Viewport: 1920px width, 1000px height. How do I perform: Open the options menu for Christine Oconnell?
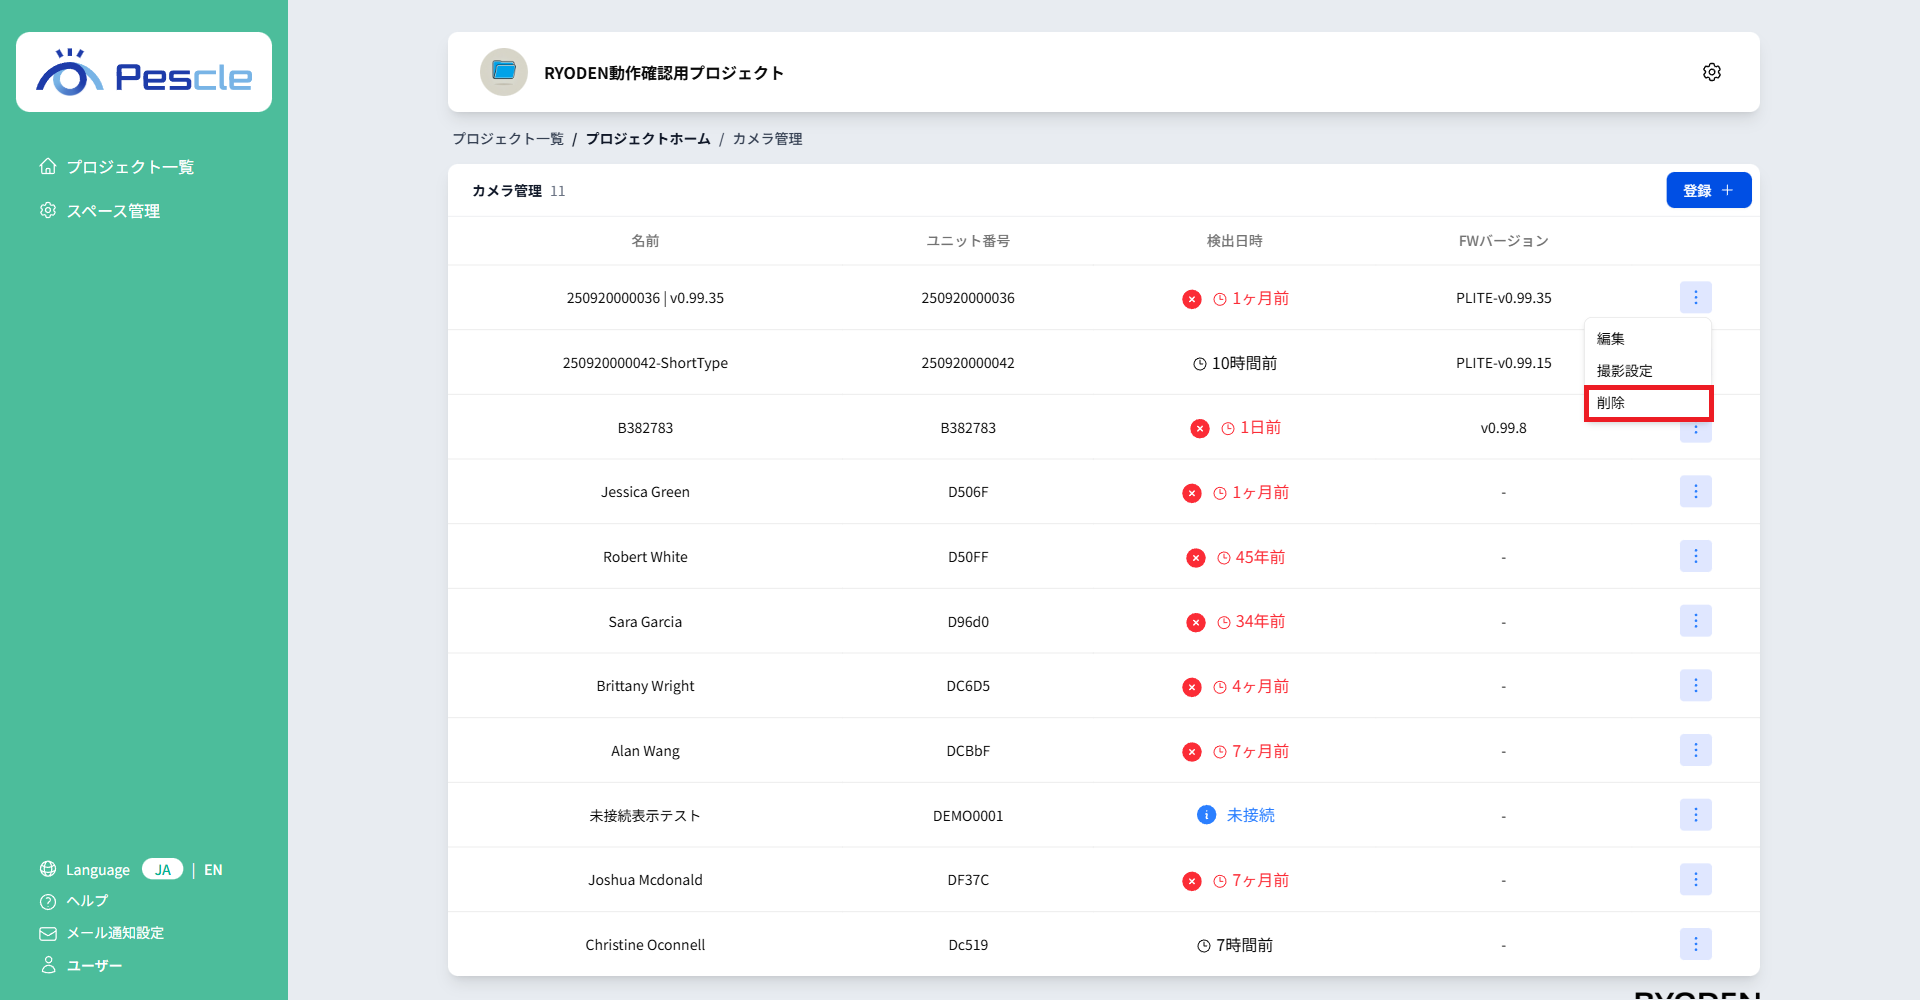point(1695,944)
